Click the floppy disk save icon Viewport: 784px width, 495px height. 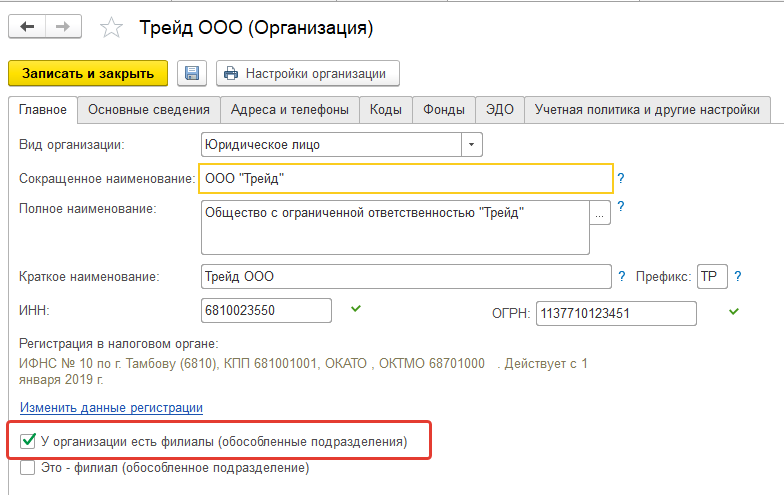point(191,73)
